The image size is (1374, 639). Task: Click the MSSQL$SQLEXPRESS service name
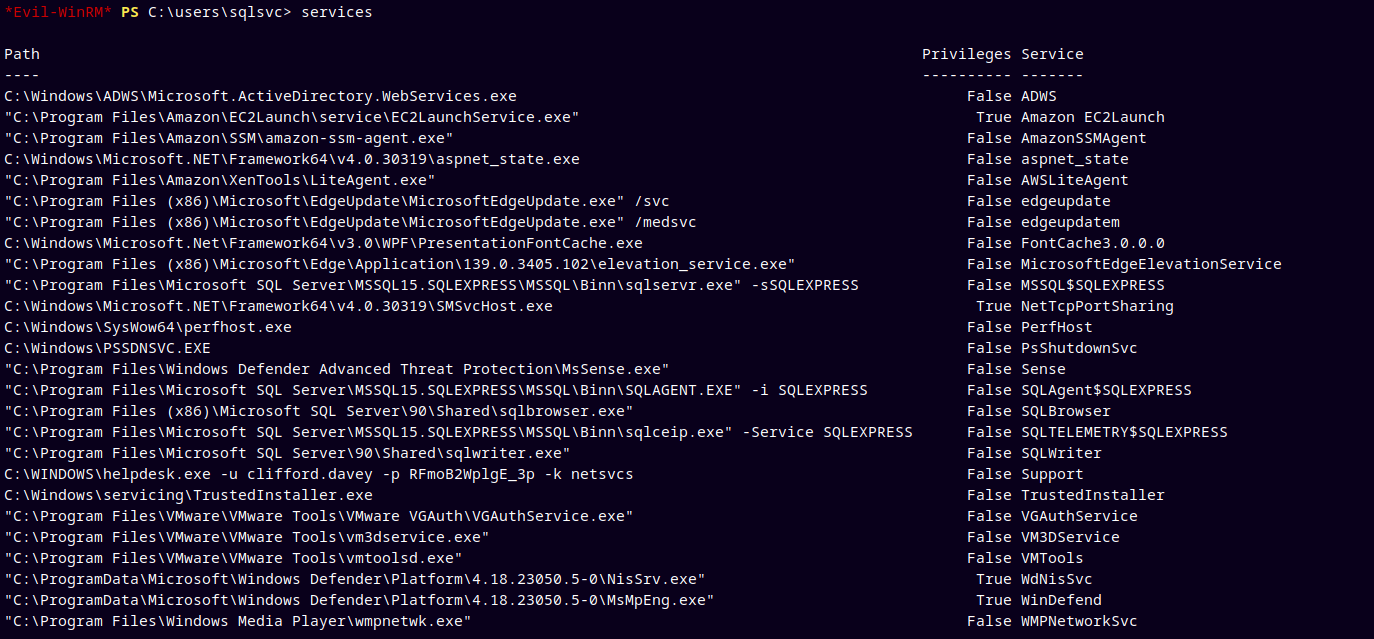click(x=1092, y=285)
